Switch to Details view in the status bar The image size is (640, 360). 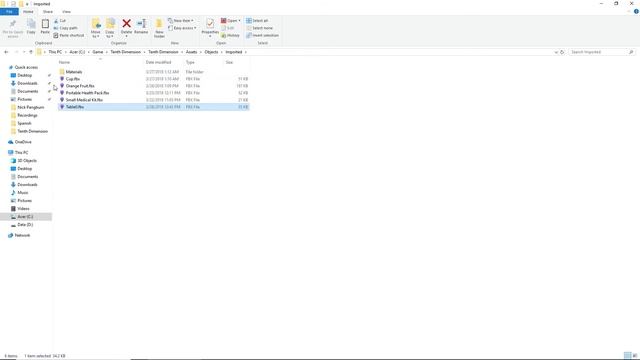click(x=627, y=356)
